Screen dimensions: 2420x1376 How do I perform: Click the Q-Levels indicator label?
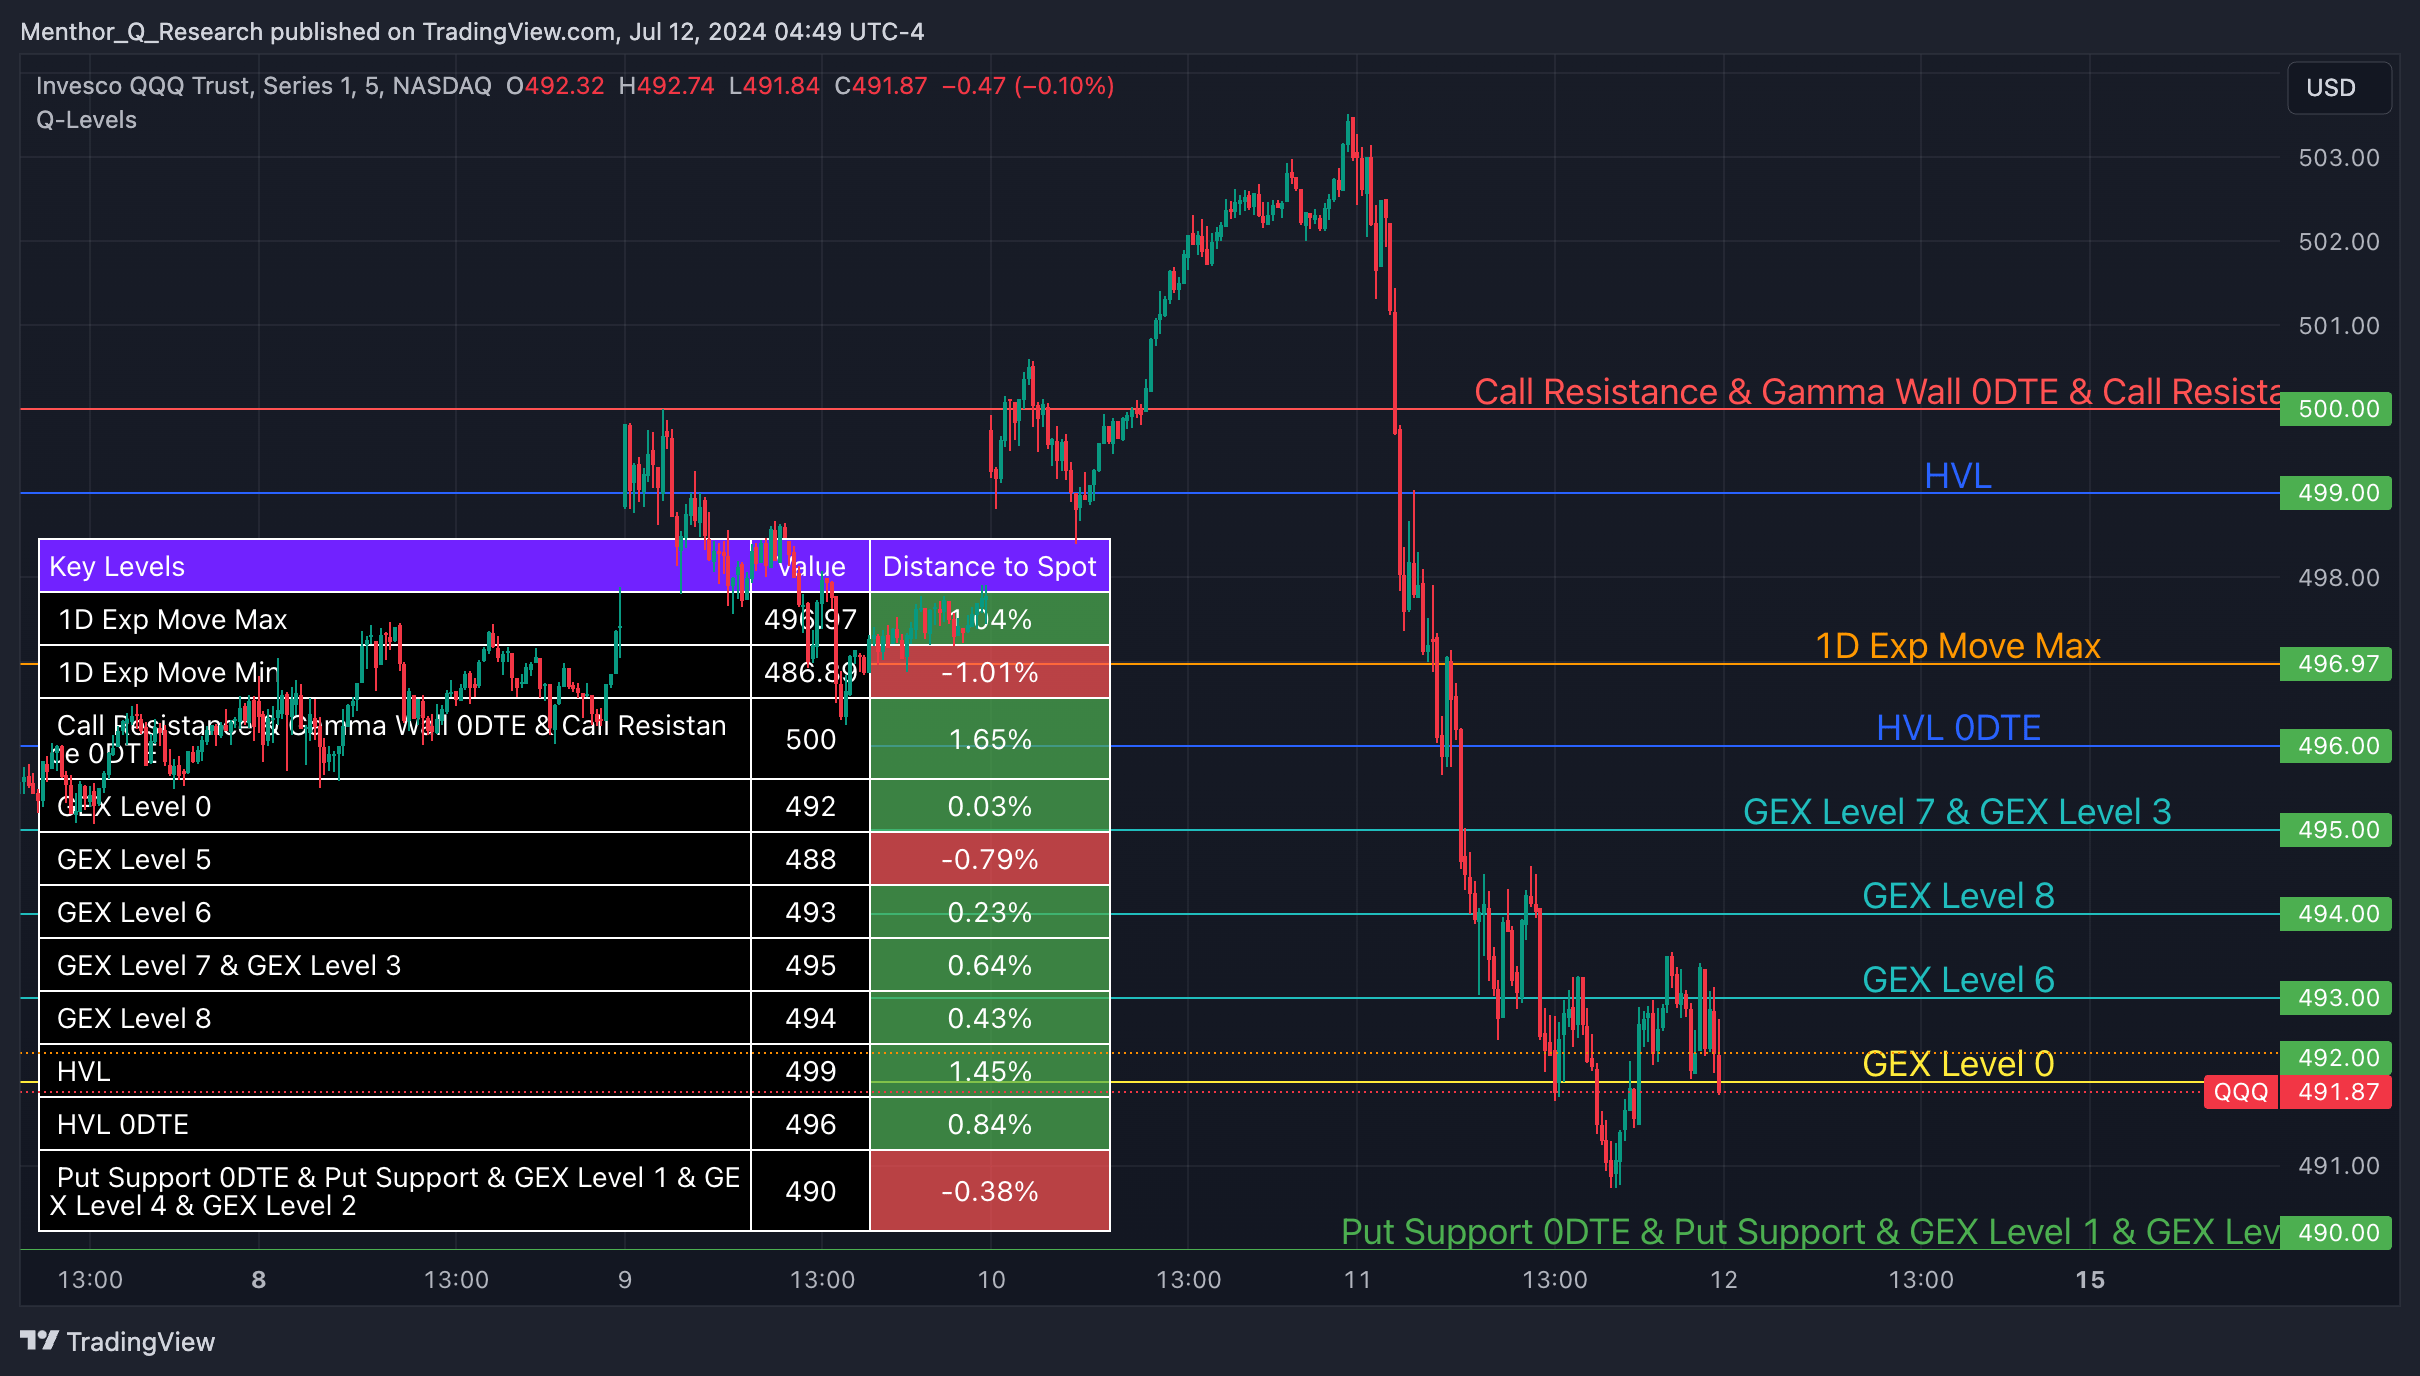(x=86, y=120)
